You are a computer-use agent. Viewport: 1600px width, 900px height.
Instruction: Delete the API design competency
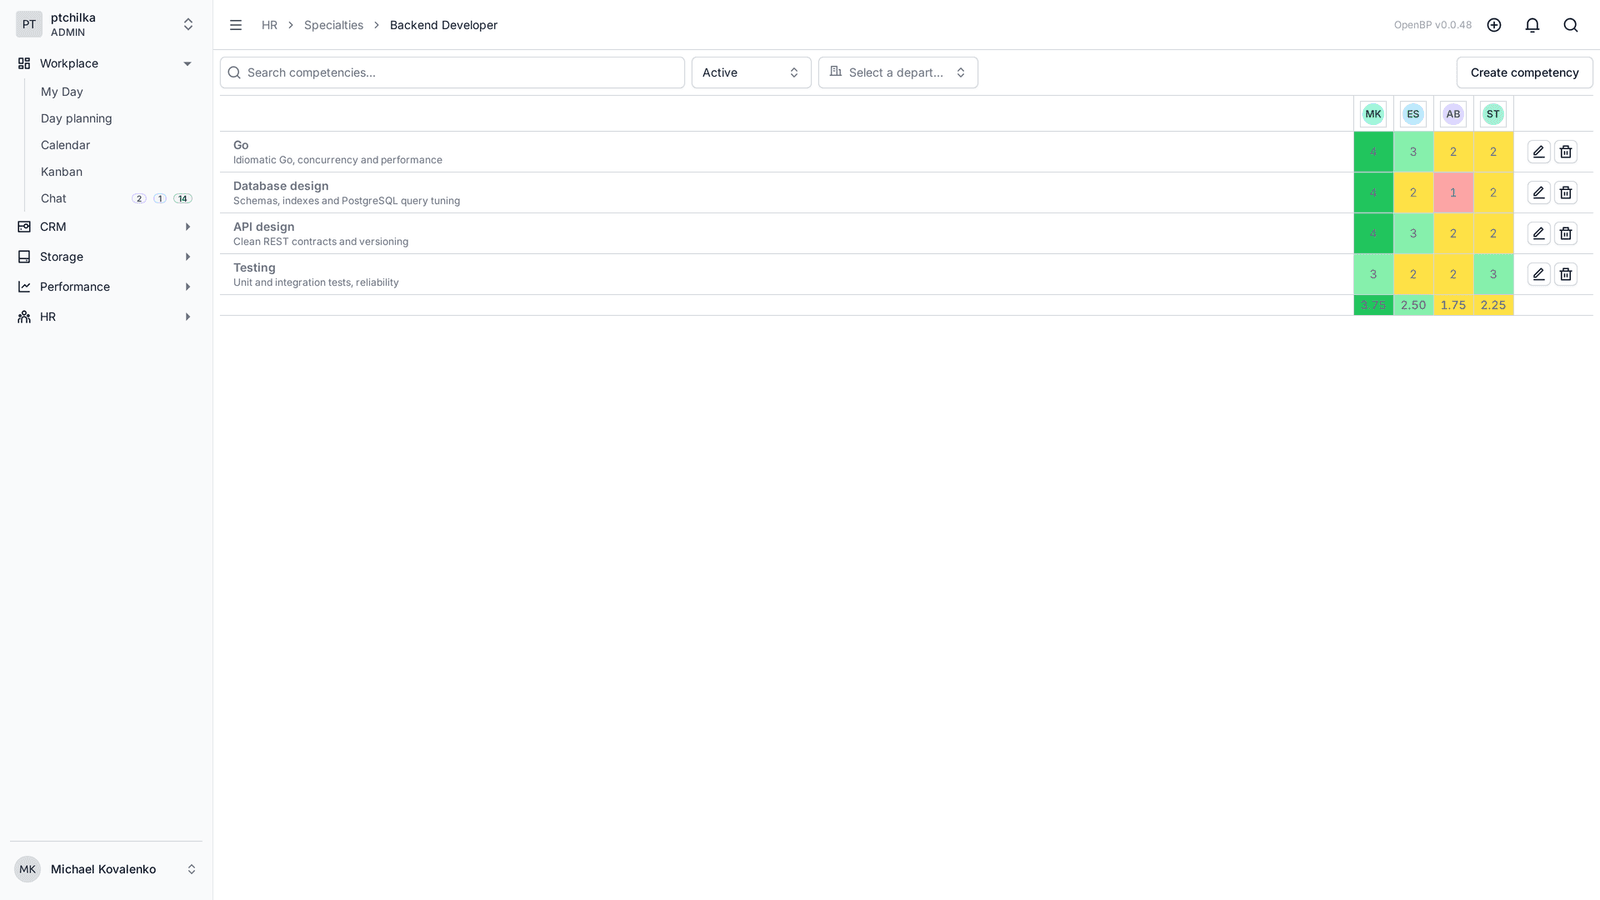tap(1566, 233)
